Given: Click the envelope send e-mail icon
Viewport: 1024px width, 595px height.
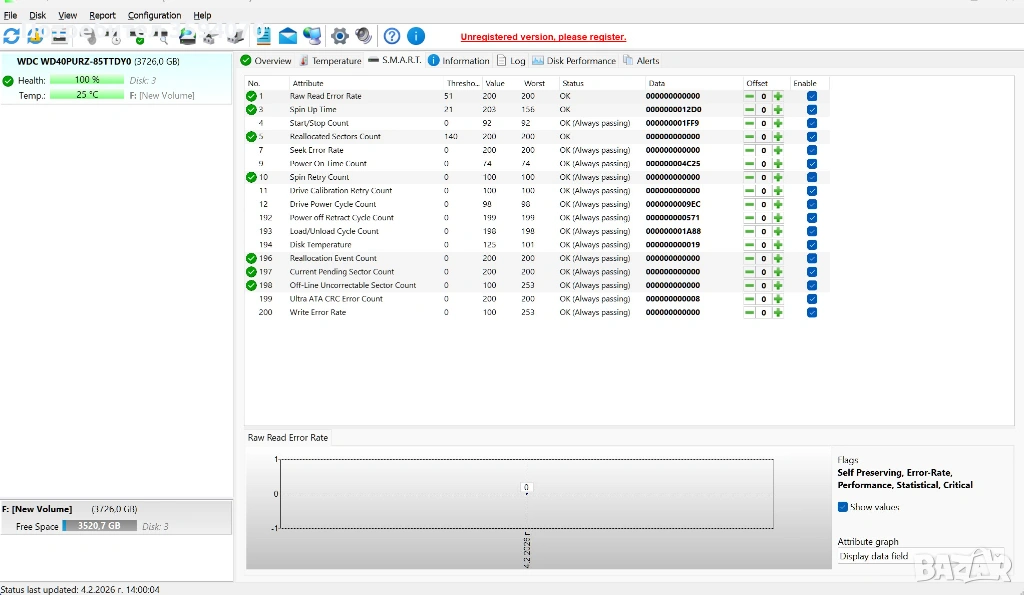Looking at the screenshot, I should click(x=288, y=36).
